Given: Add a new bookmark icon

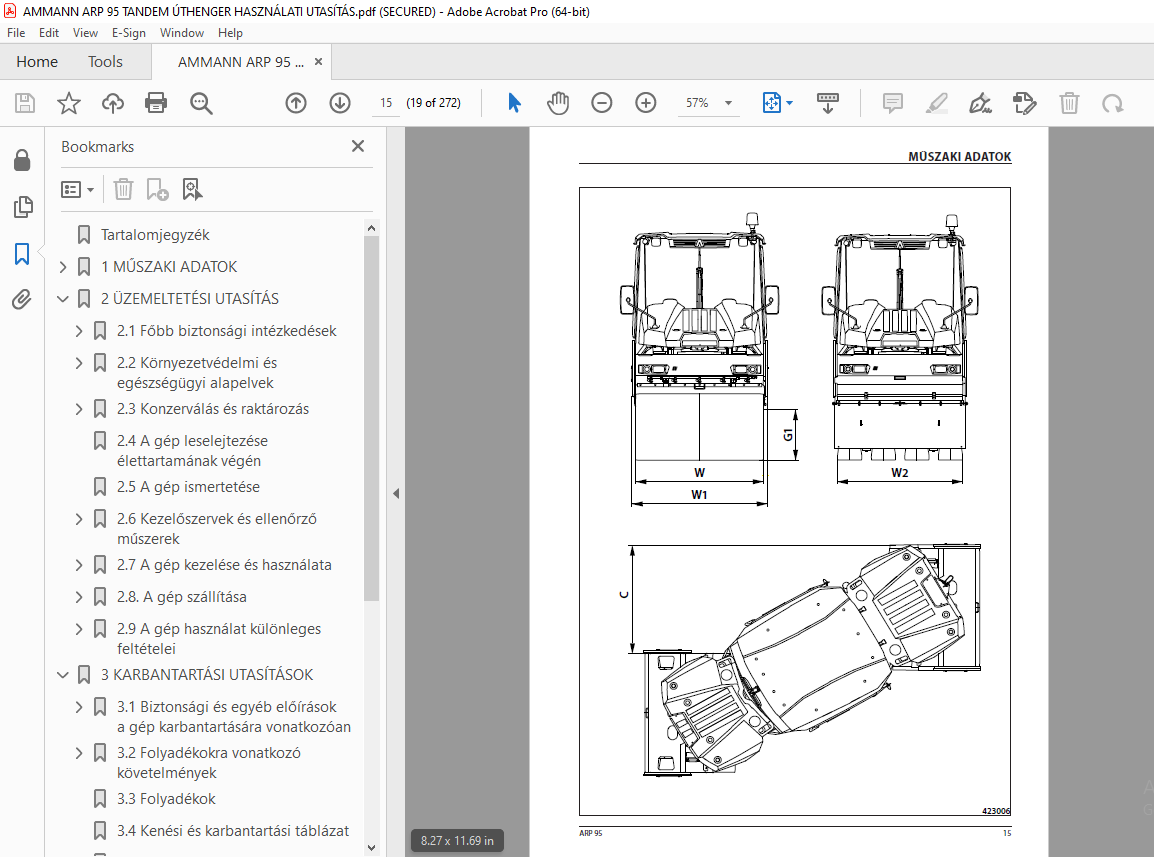Looking at the screenshot, I should 157,189.
